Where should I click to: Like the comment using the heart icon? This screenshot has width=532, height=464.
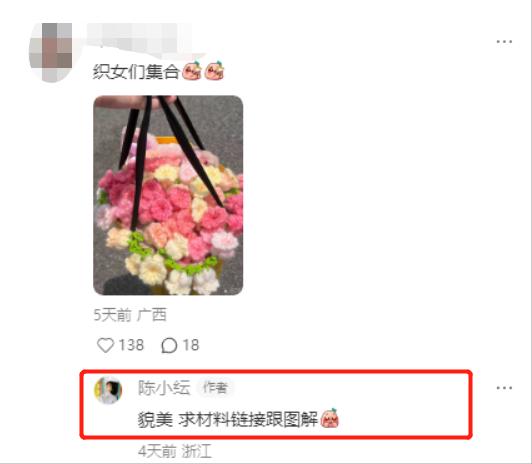click(105, 345)
